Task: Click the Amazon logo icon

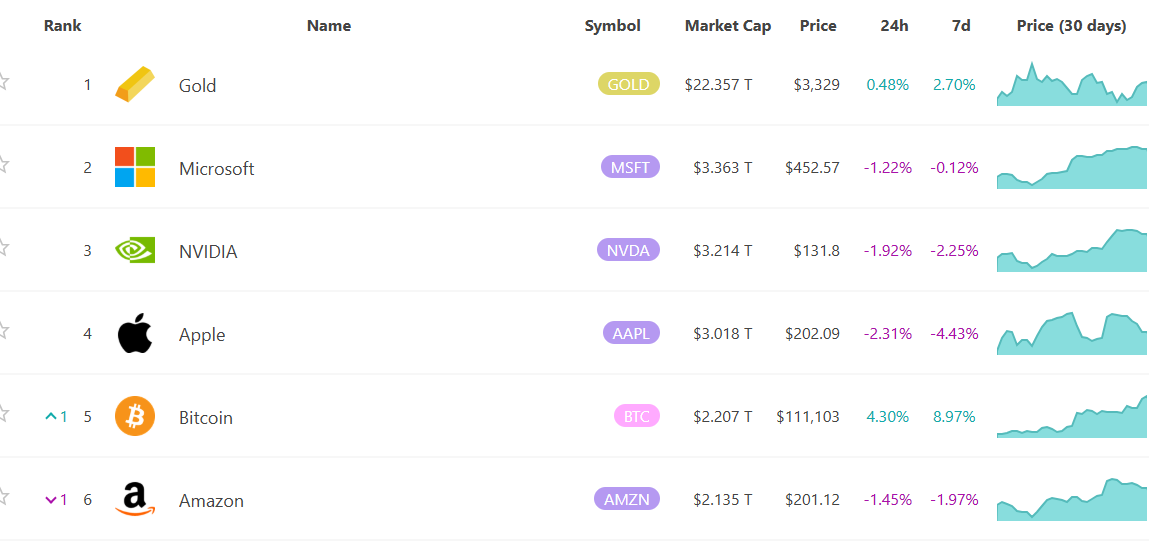Action: click(135, 499)
